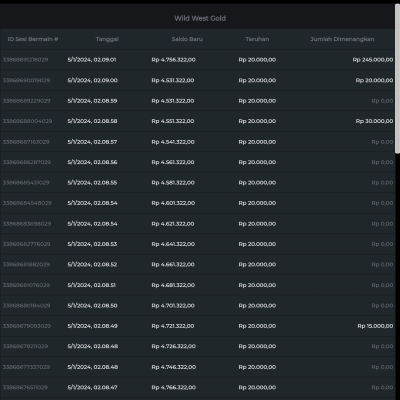Select balance Rp 4.721.322,00
Viewport: 400px width, 400px height.
point(173,326)
